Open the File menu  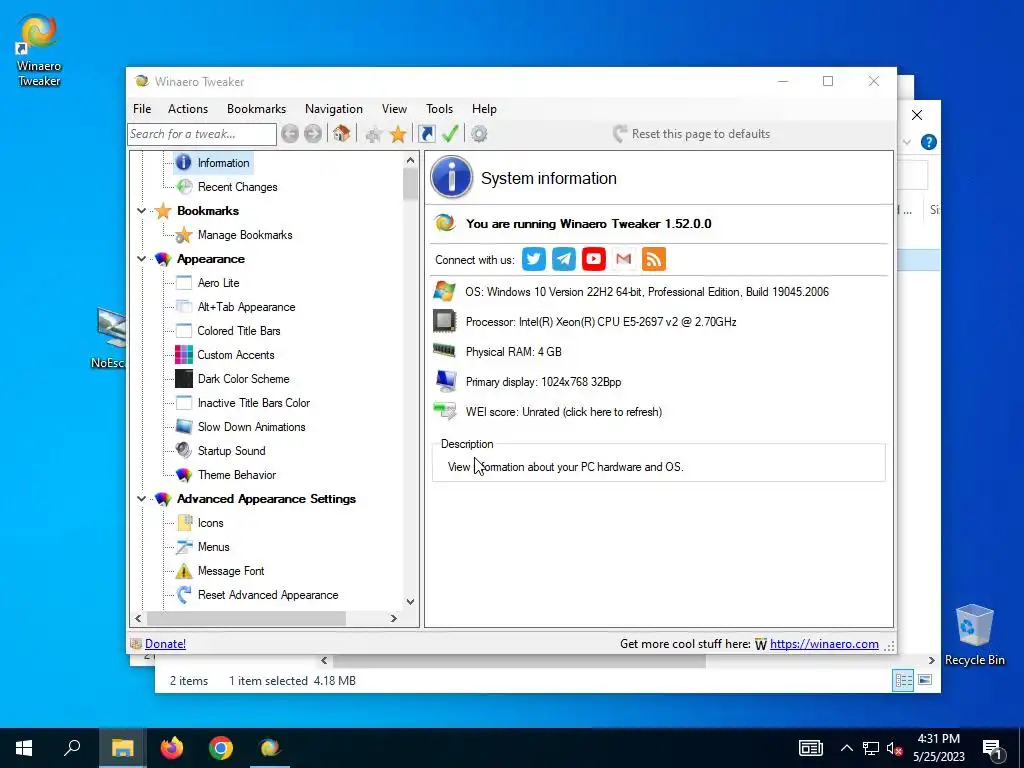click(142, 109)
